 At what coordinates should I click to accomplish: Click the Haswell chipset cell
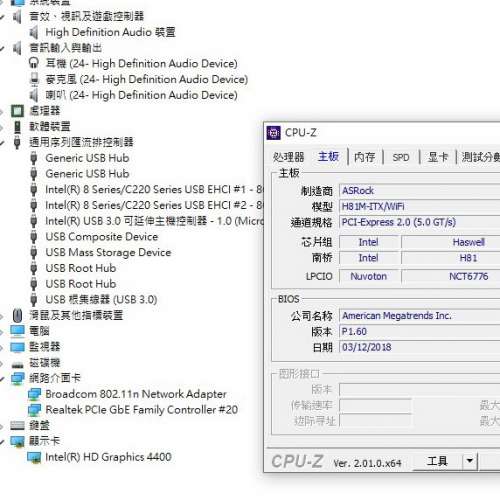click(x=451, y=242)
